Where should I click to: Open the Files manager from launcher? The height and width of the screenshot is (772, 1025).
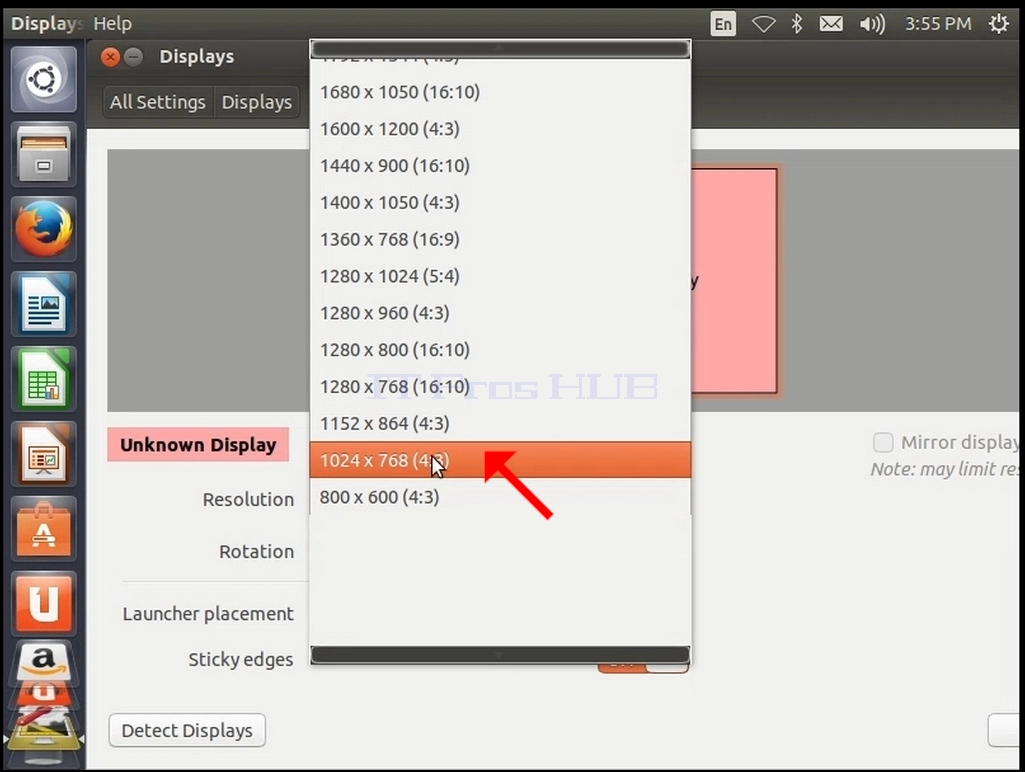(x=44, y=154)
